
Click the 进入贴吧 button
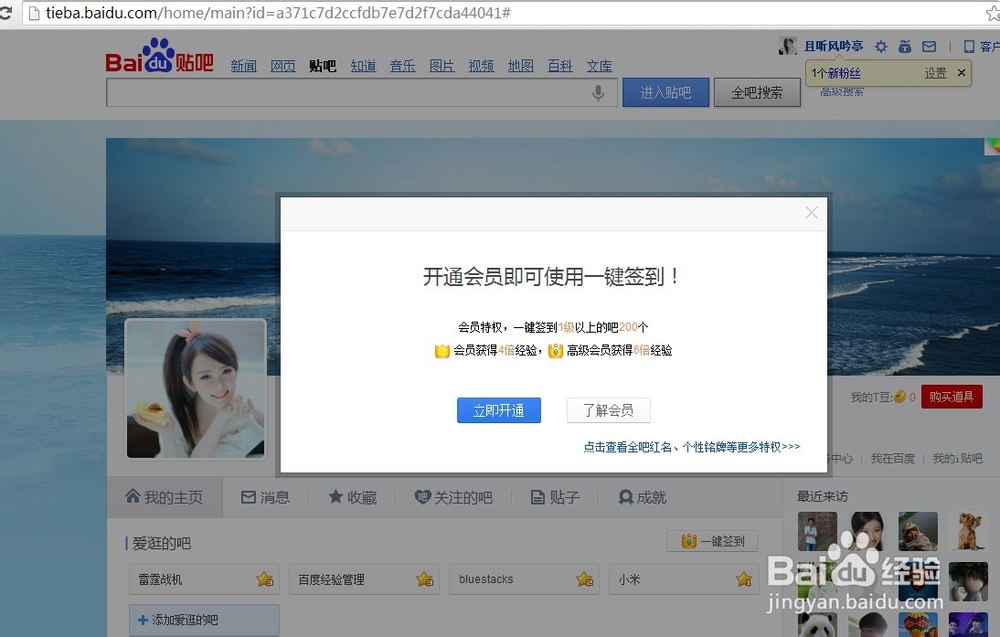click(666, 92)
